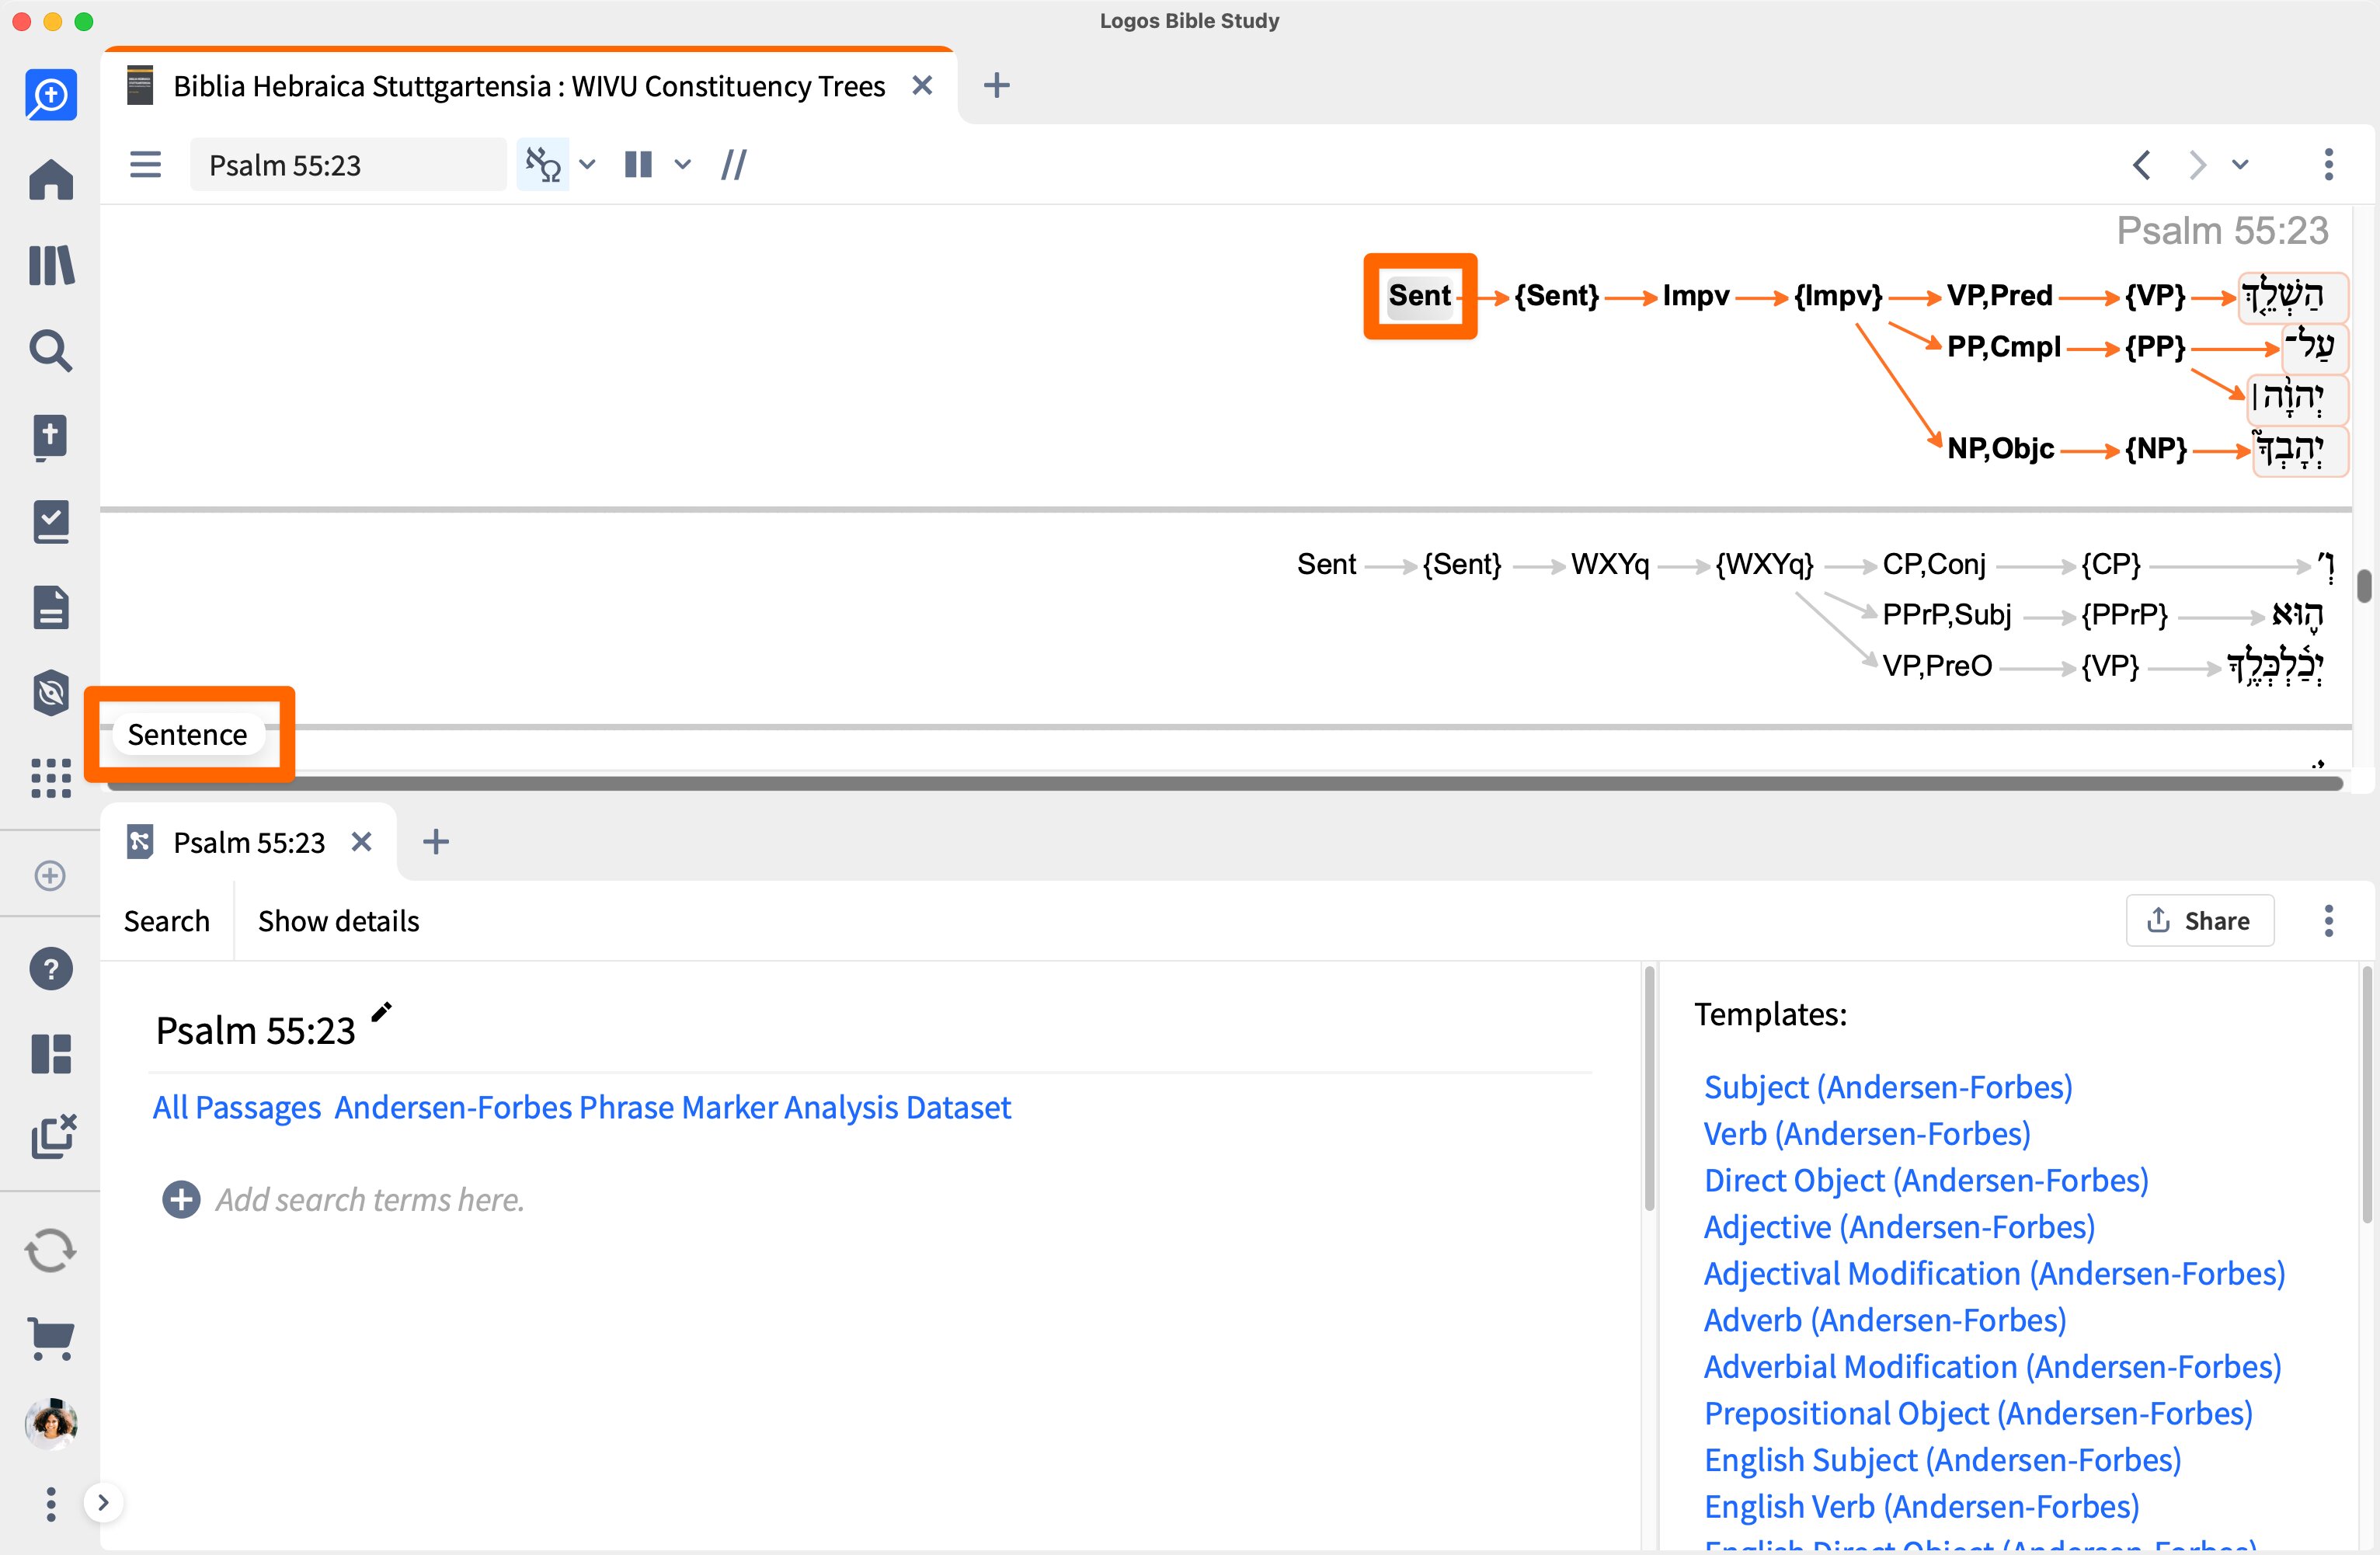Click the PPrP,Subj node in second tree
The width and height of the screenshot is (2380, 1555).
pyautogui.click(x=1946, y=614)
